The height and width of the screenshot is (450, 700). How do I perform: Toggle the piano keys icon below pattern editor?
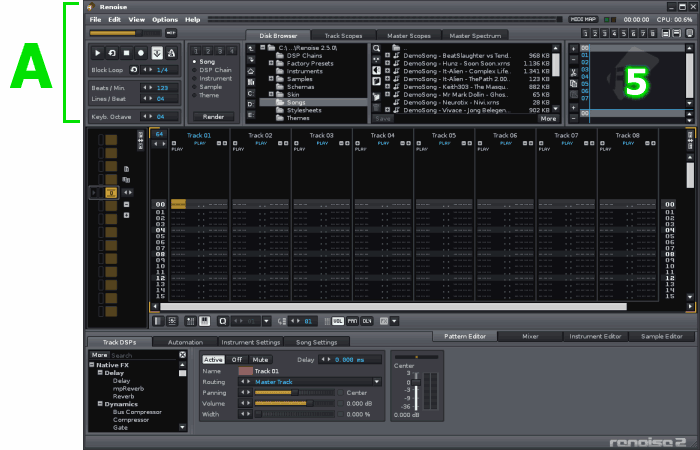[204, 321]
